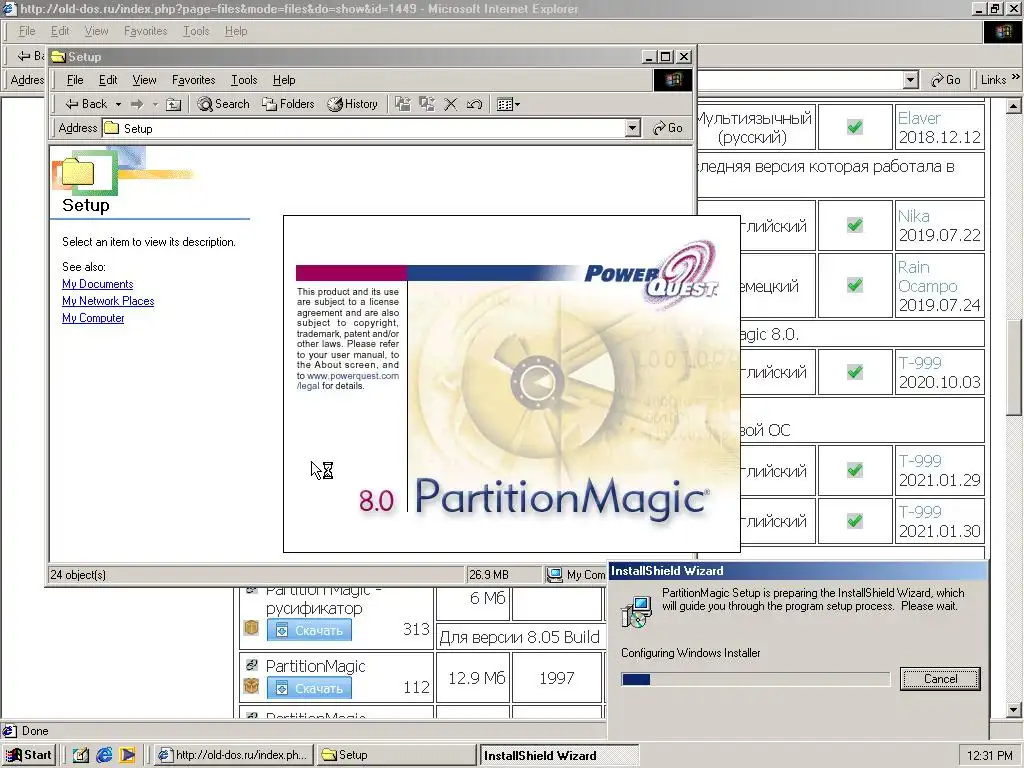The width and height of the screenshot is (1024, 768).
Task: Click Скачать button numbered 112
Action: pyautogui.click(x=310, y=688)
